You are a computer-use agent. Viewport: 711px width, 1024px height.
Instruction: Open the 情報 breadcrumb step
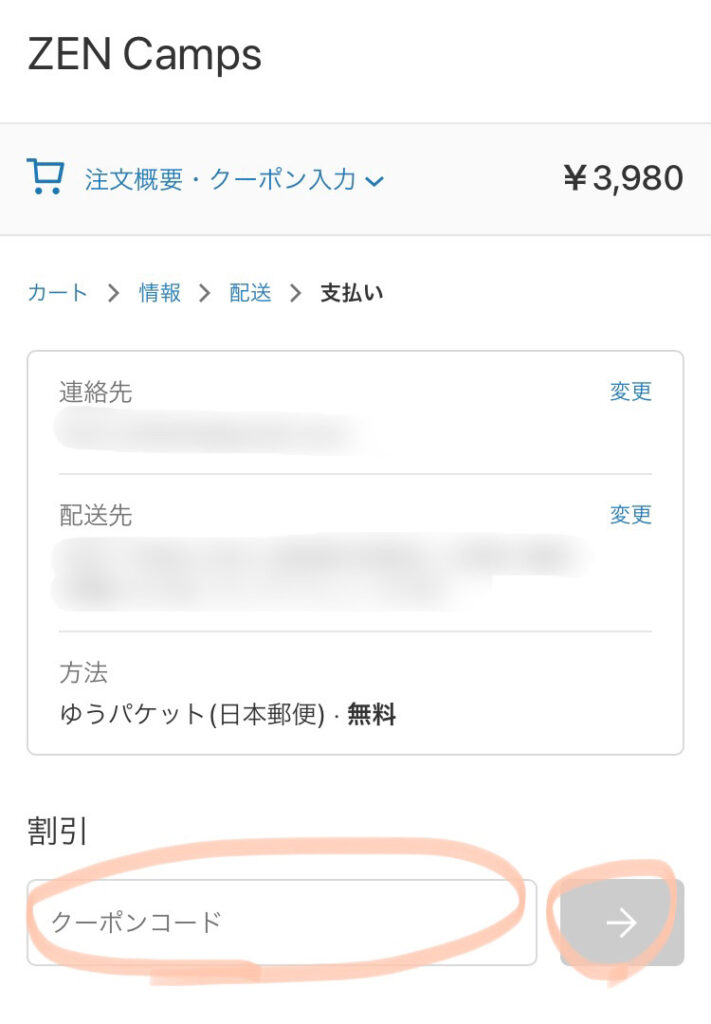pyautogui.click(x=160, y=293)
